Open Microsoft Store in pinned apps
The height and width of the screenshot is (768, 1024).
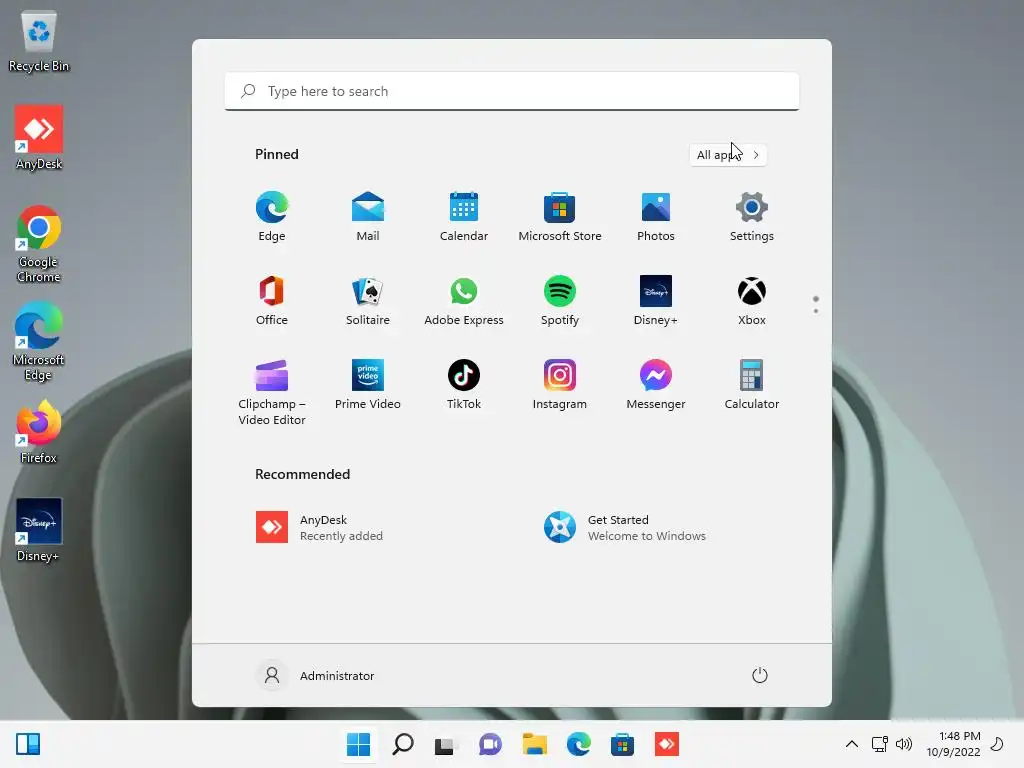pyautogui.click(x=560, y=217)
